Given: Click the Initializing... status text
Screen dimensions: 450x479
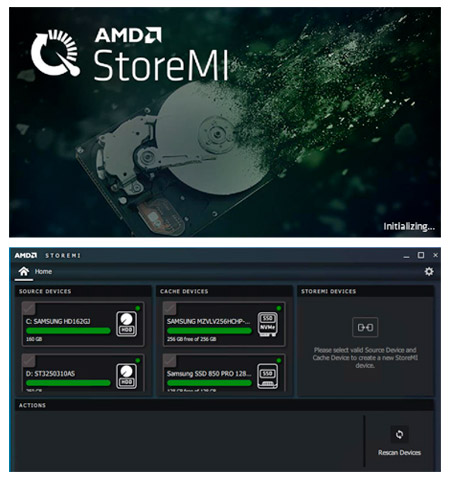Looking at the screenshot, I should (409, 227).
